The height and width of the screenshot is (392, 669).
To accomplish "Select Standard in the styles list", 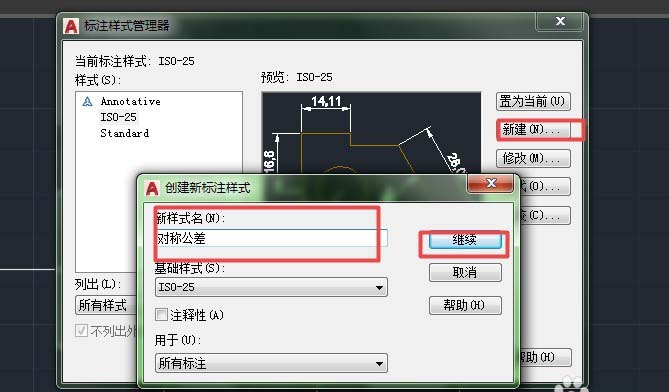I will [125, 133].
